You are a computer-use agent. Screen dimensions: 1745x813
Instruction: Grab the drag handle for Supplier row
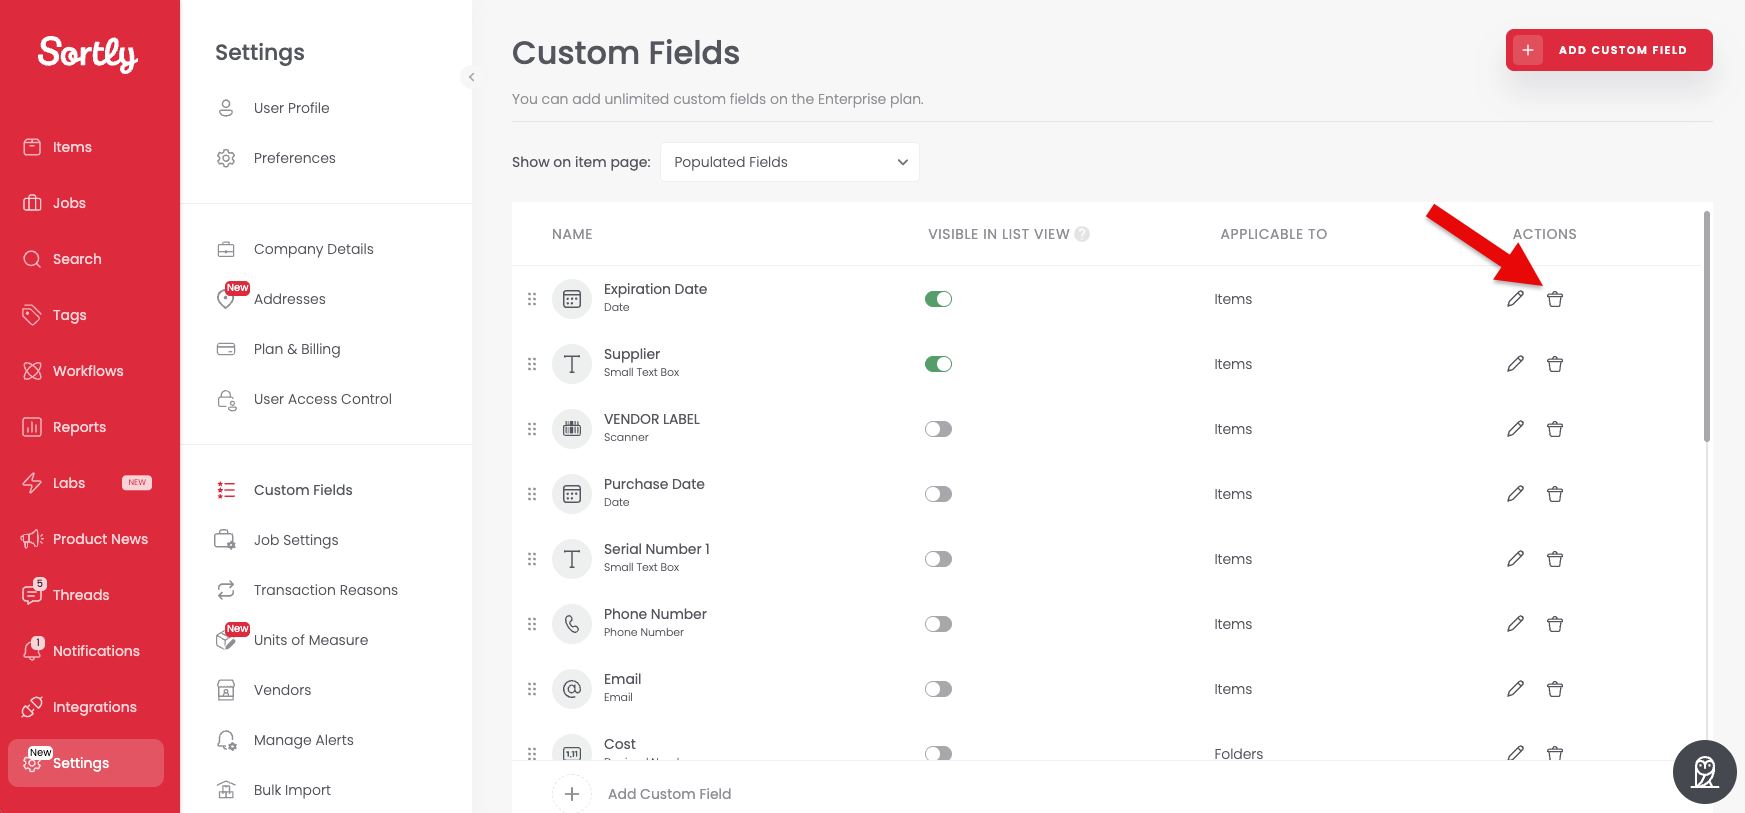pyautogui.click(x=532, y=364)
